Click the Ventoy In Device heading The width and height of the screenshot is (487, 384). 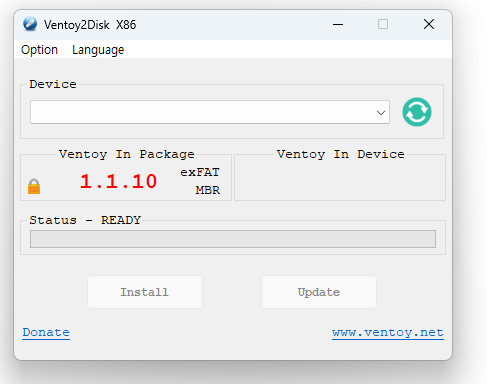tap(340, 154)
